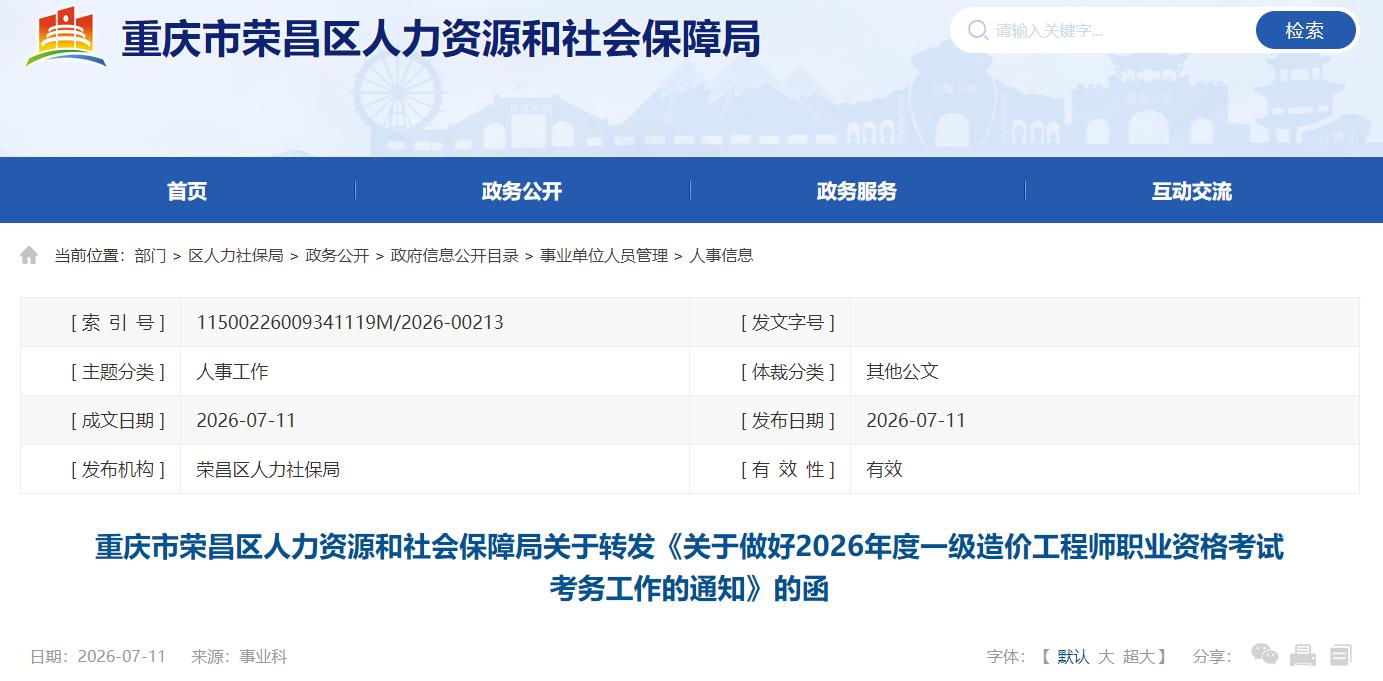Image resolution: width=1383 pixels, height=681 pixels.
Task: Click the home breadcrumb icon
Action: tap(29, 255)
